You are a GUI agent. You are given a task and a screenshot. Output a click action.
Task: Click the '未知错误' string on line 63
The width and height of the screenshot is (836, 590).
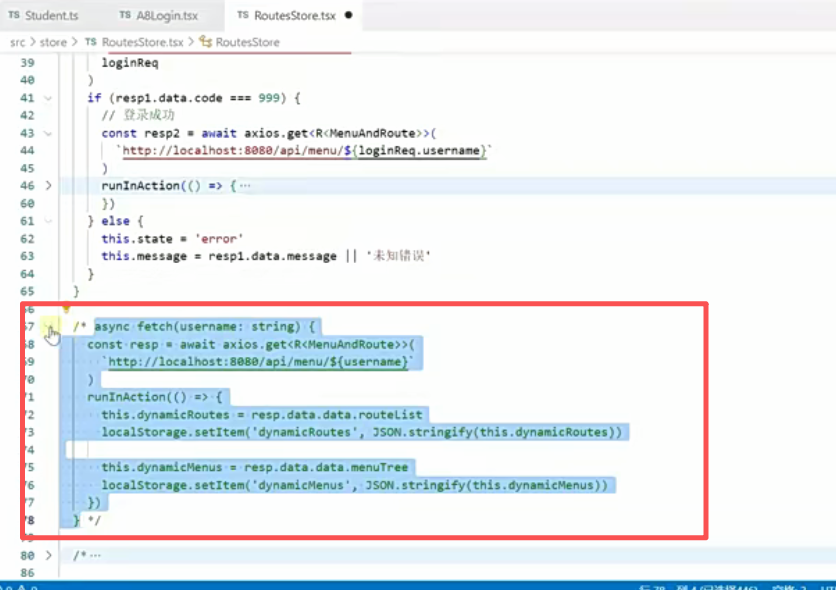point(399,256)
